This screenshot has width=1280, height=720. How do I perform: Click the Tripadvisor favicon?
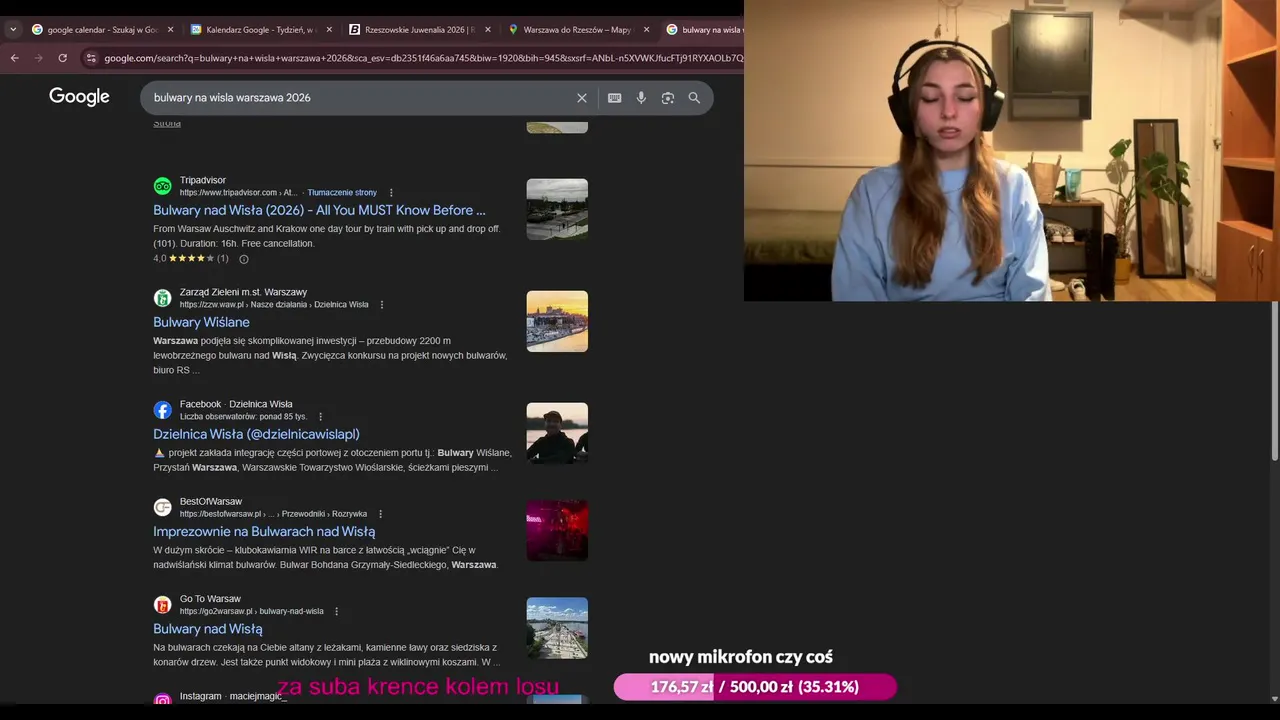click(162, 186)
